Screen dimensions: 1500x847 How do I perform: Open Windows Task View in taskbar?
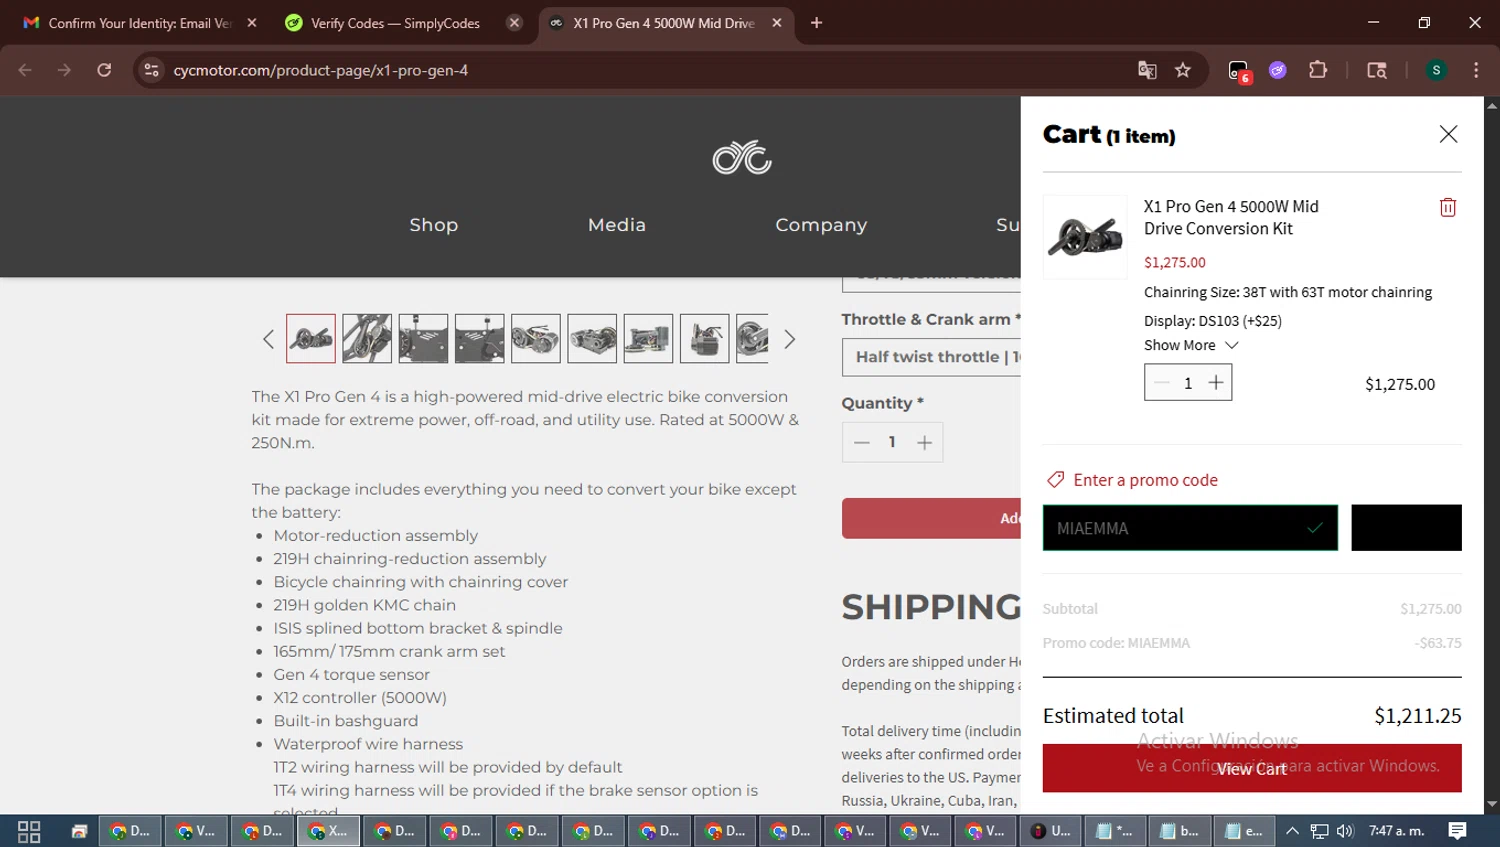29,831
